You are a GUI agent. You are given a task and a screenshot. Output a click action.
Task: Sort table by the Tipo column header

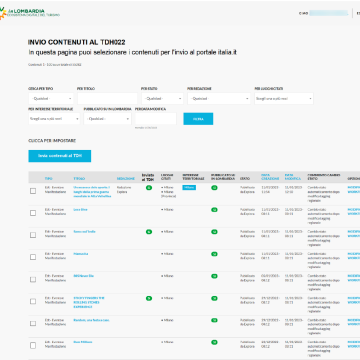48,179
